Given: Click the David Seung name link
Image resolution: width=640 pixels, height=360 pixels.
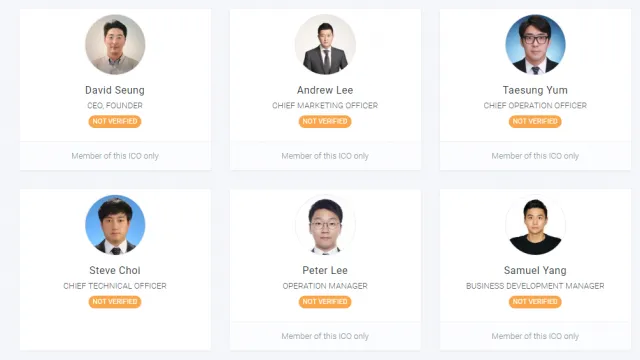Looking at the screenshot, I should [x=115, y=90].
